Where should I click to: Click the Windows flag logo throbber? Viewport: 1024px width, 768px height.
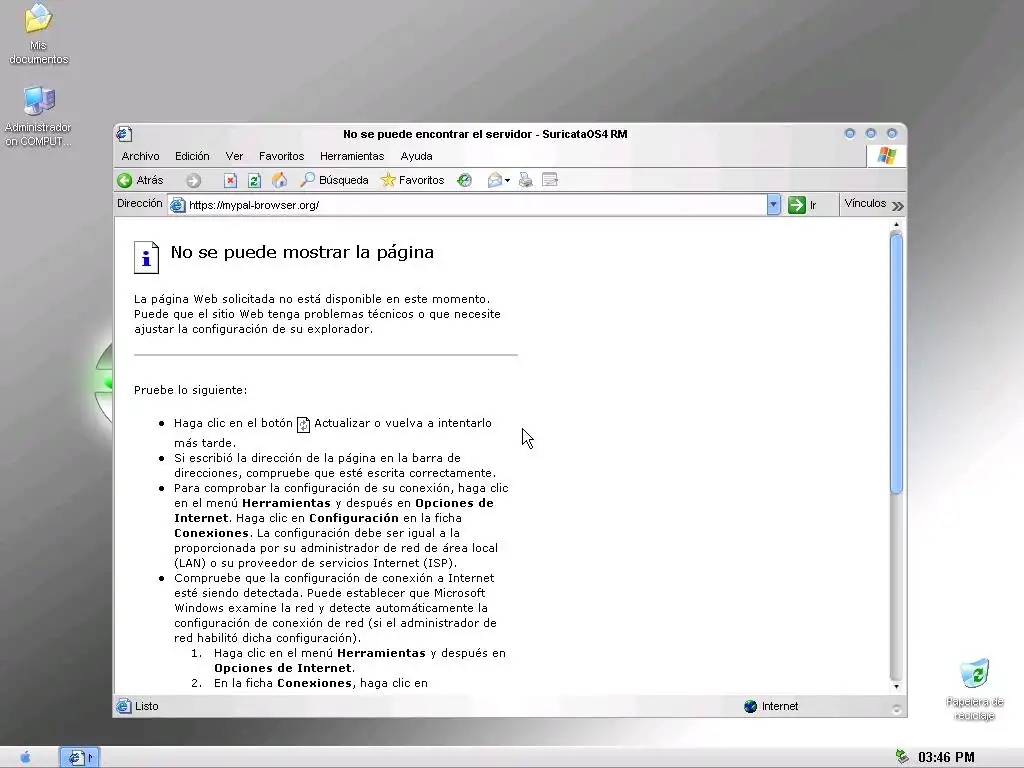[886, 156]
